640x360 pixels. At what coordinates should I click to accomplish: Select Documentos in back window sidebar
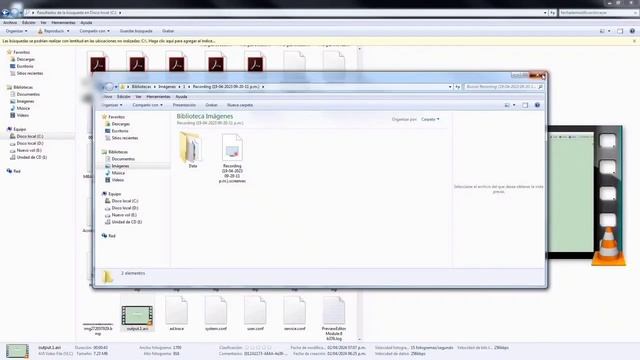coord(28,94)
